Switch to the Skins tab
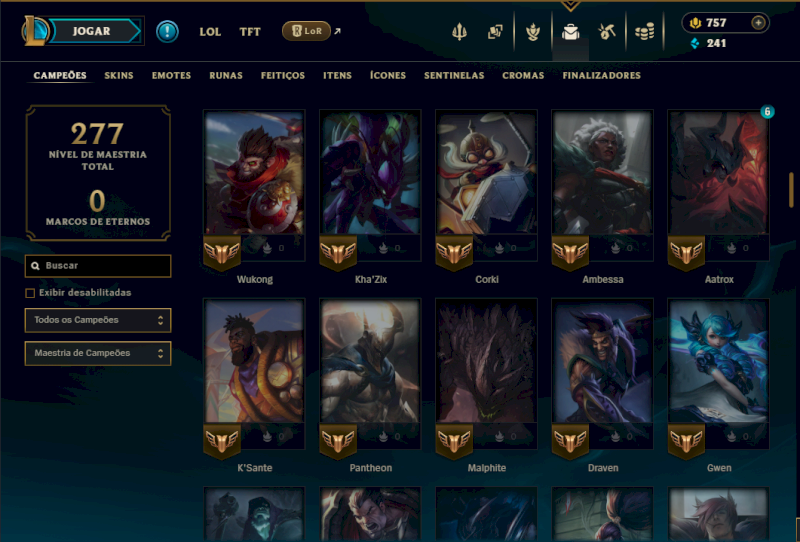800x542 pixels. pos(119,76)
